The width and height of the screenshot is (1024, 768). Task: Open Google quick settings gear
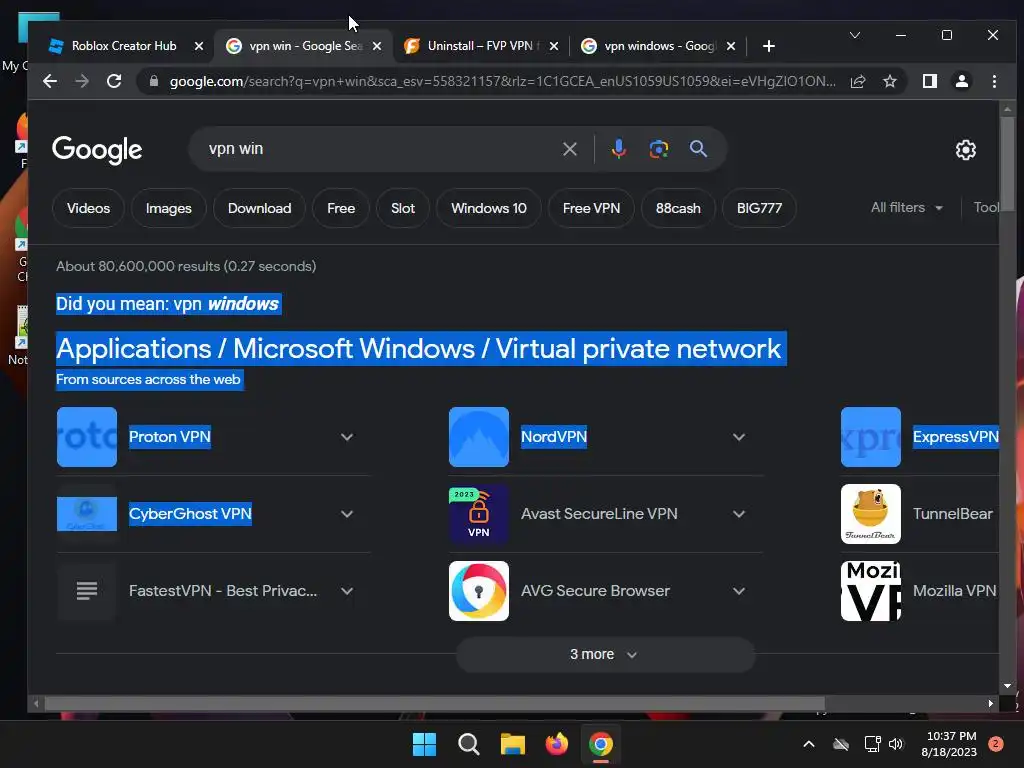tap(965, 150)
